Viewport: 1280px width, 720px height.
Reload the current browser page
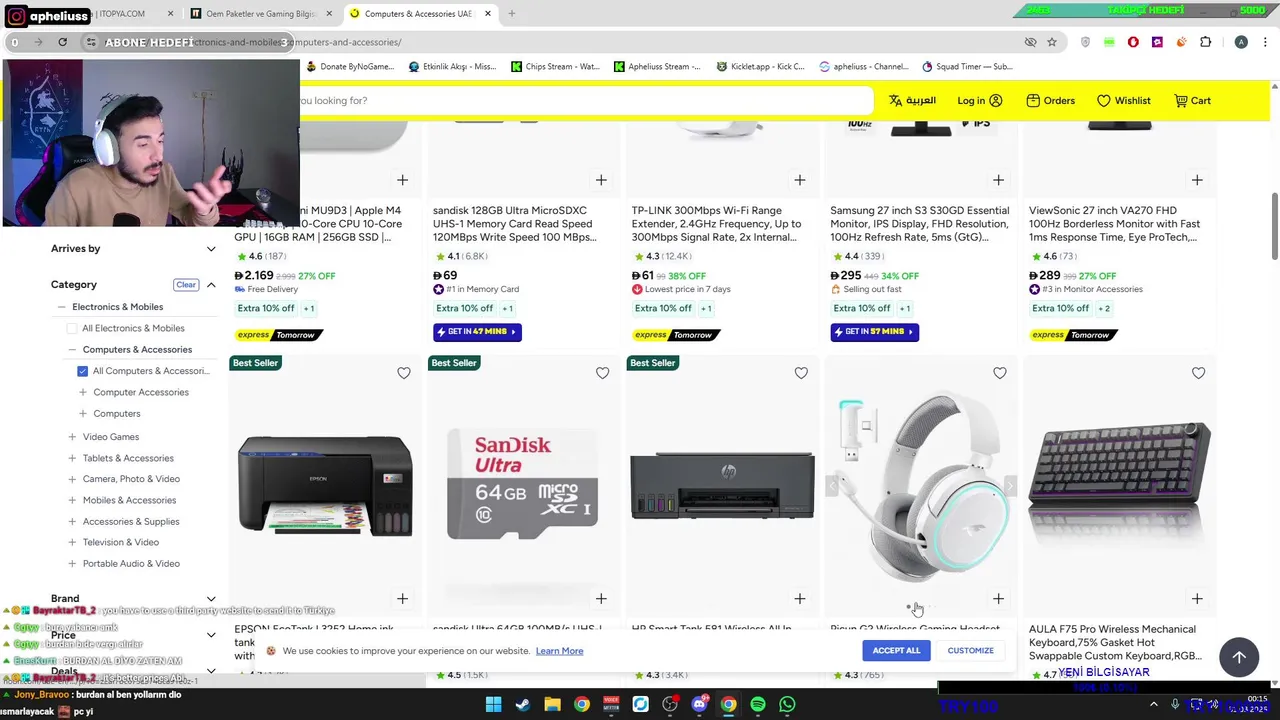pos(62,42)
